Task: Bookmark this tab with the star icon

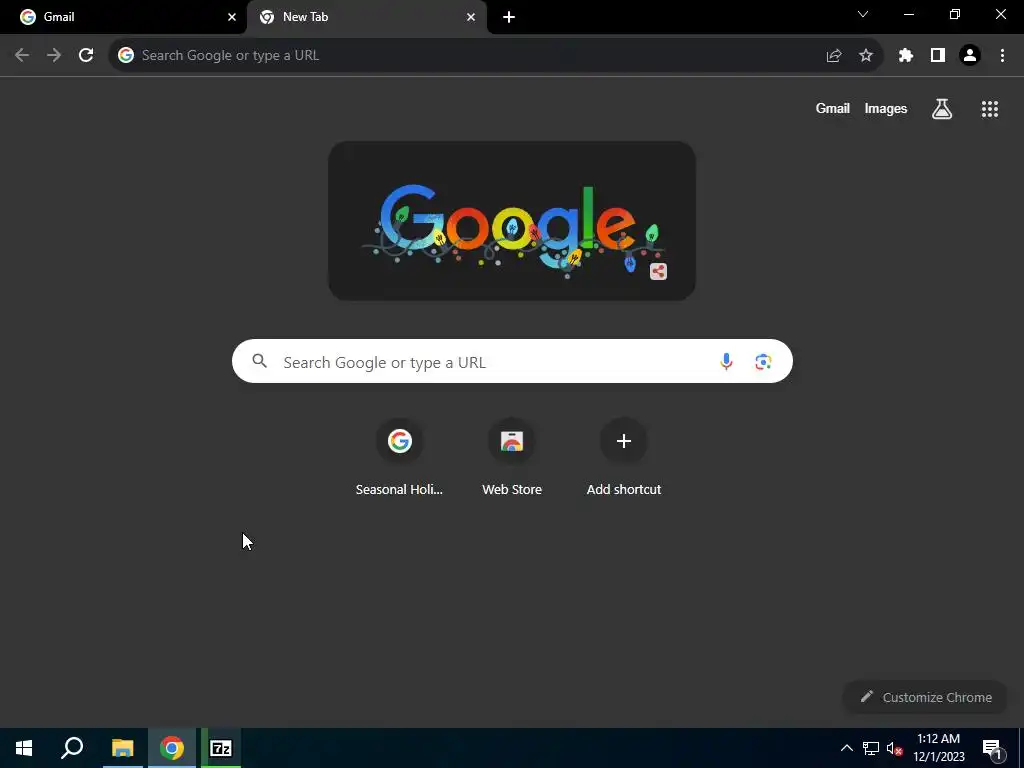Action: 866,56
